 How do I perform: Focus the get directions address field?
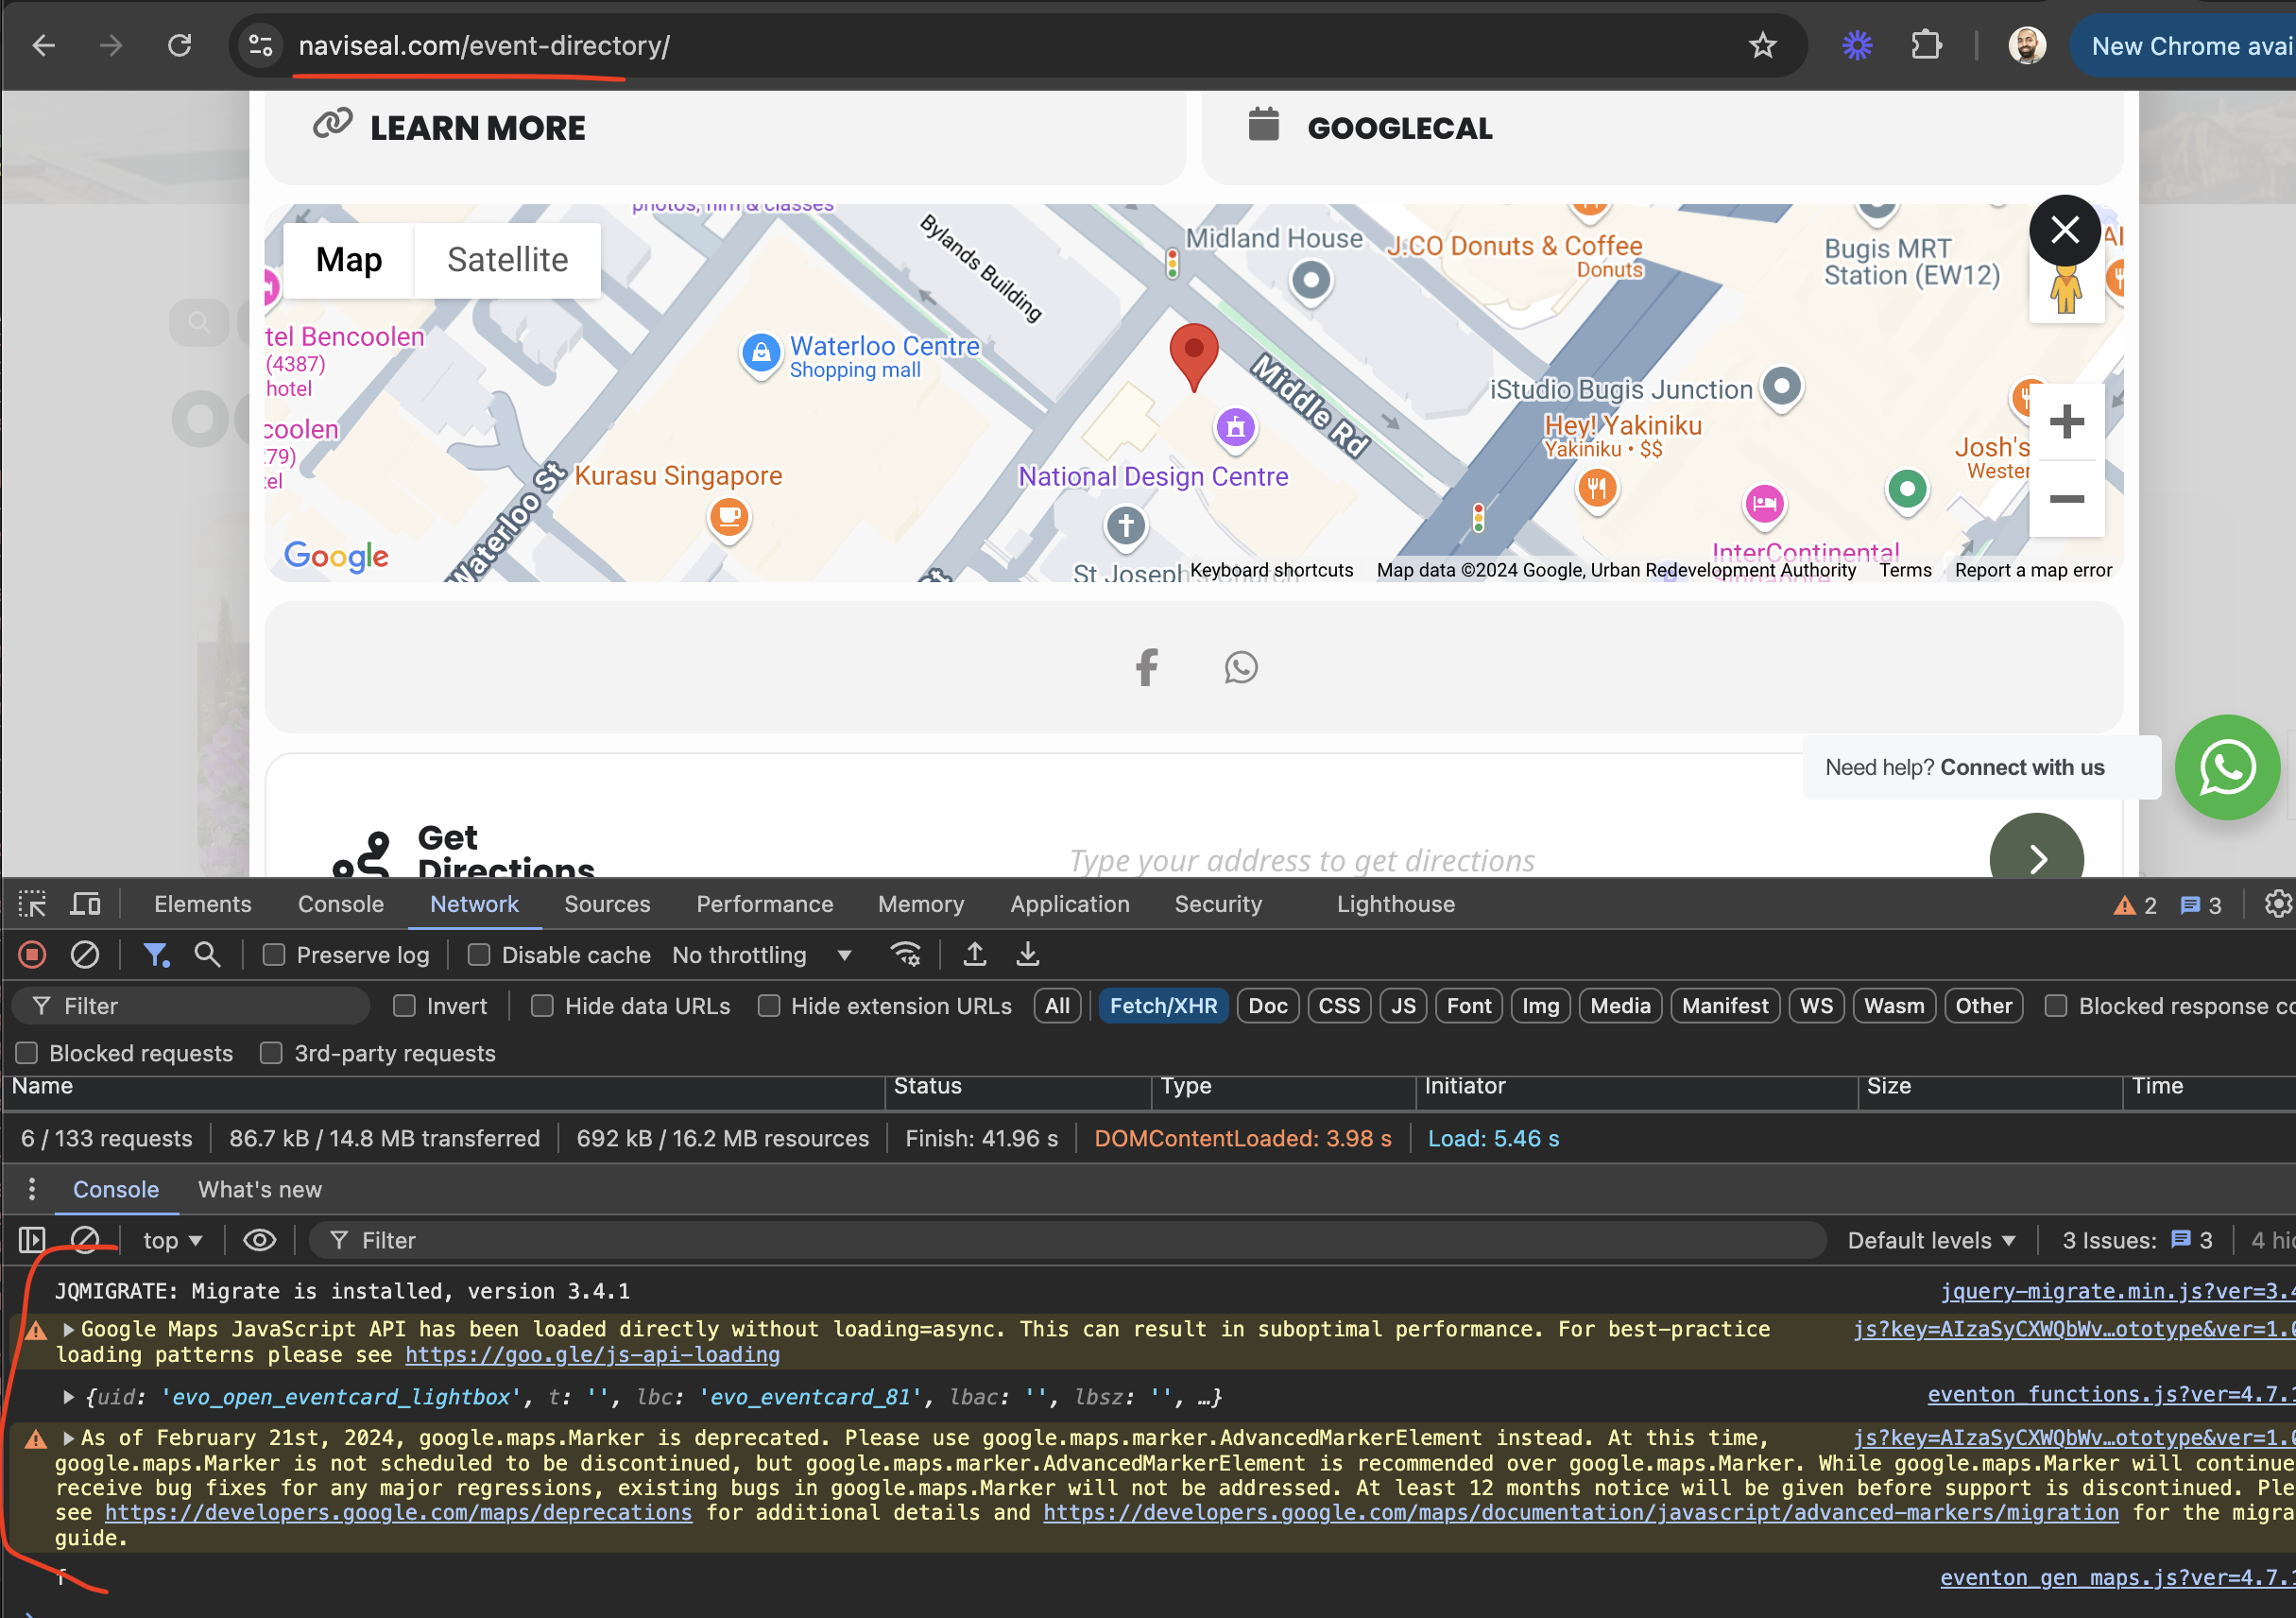click(1301, 861)
